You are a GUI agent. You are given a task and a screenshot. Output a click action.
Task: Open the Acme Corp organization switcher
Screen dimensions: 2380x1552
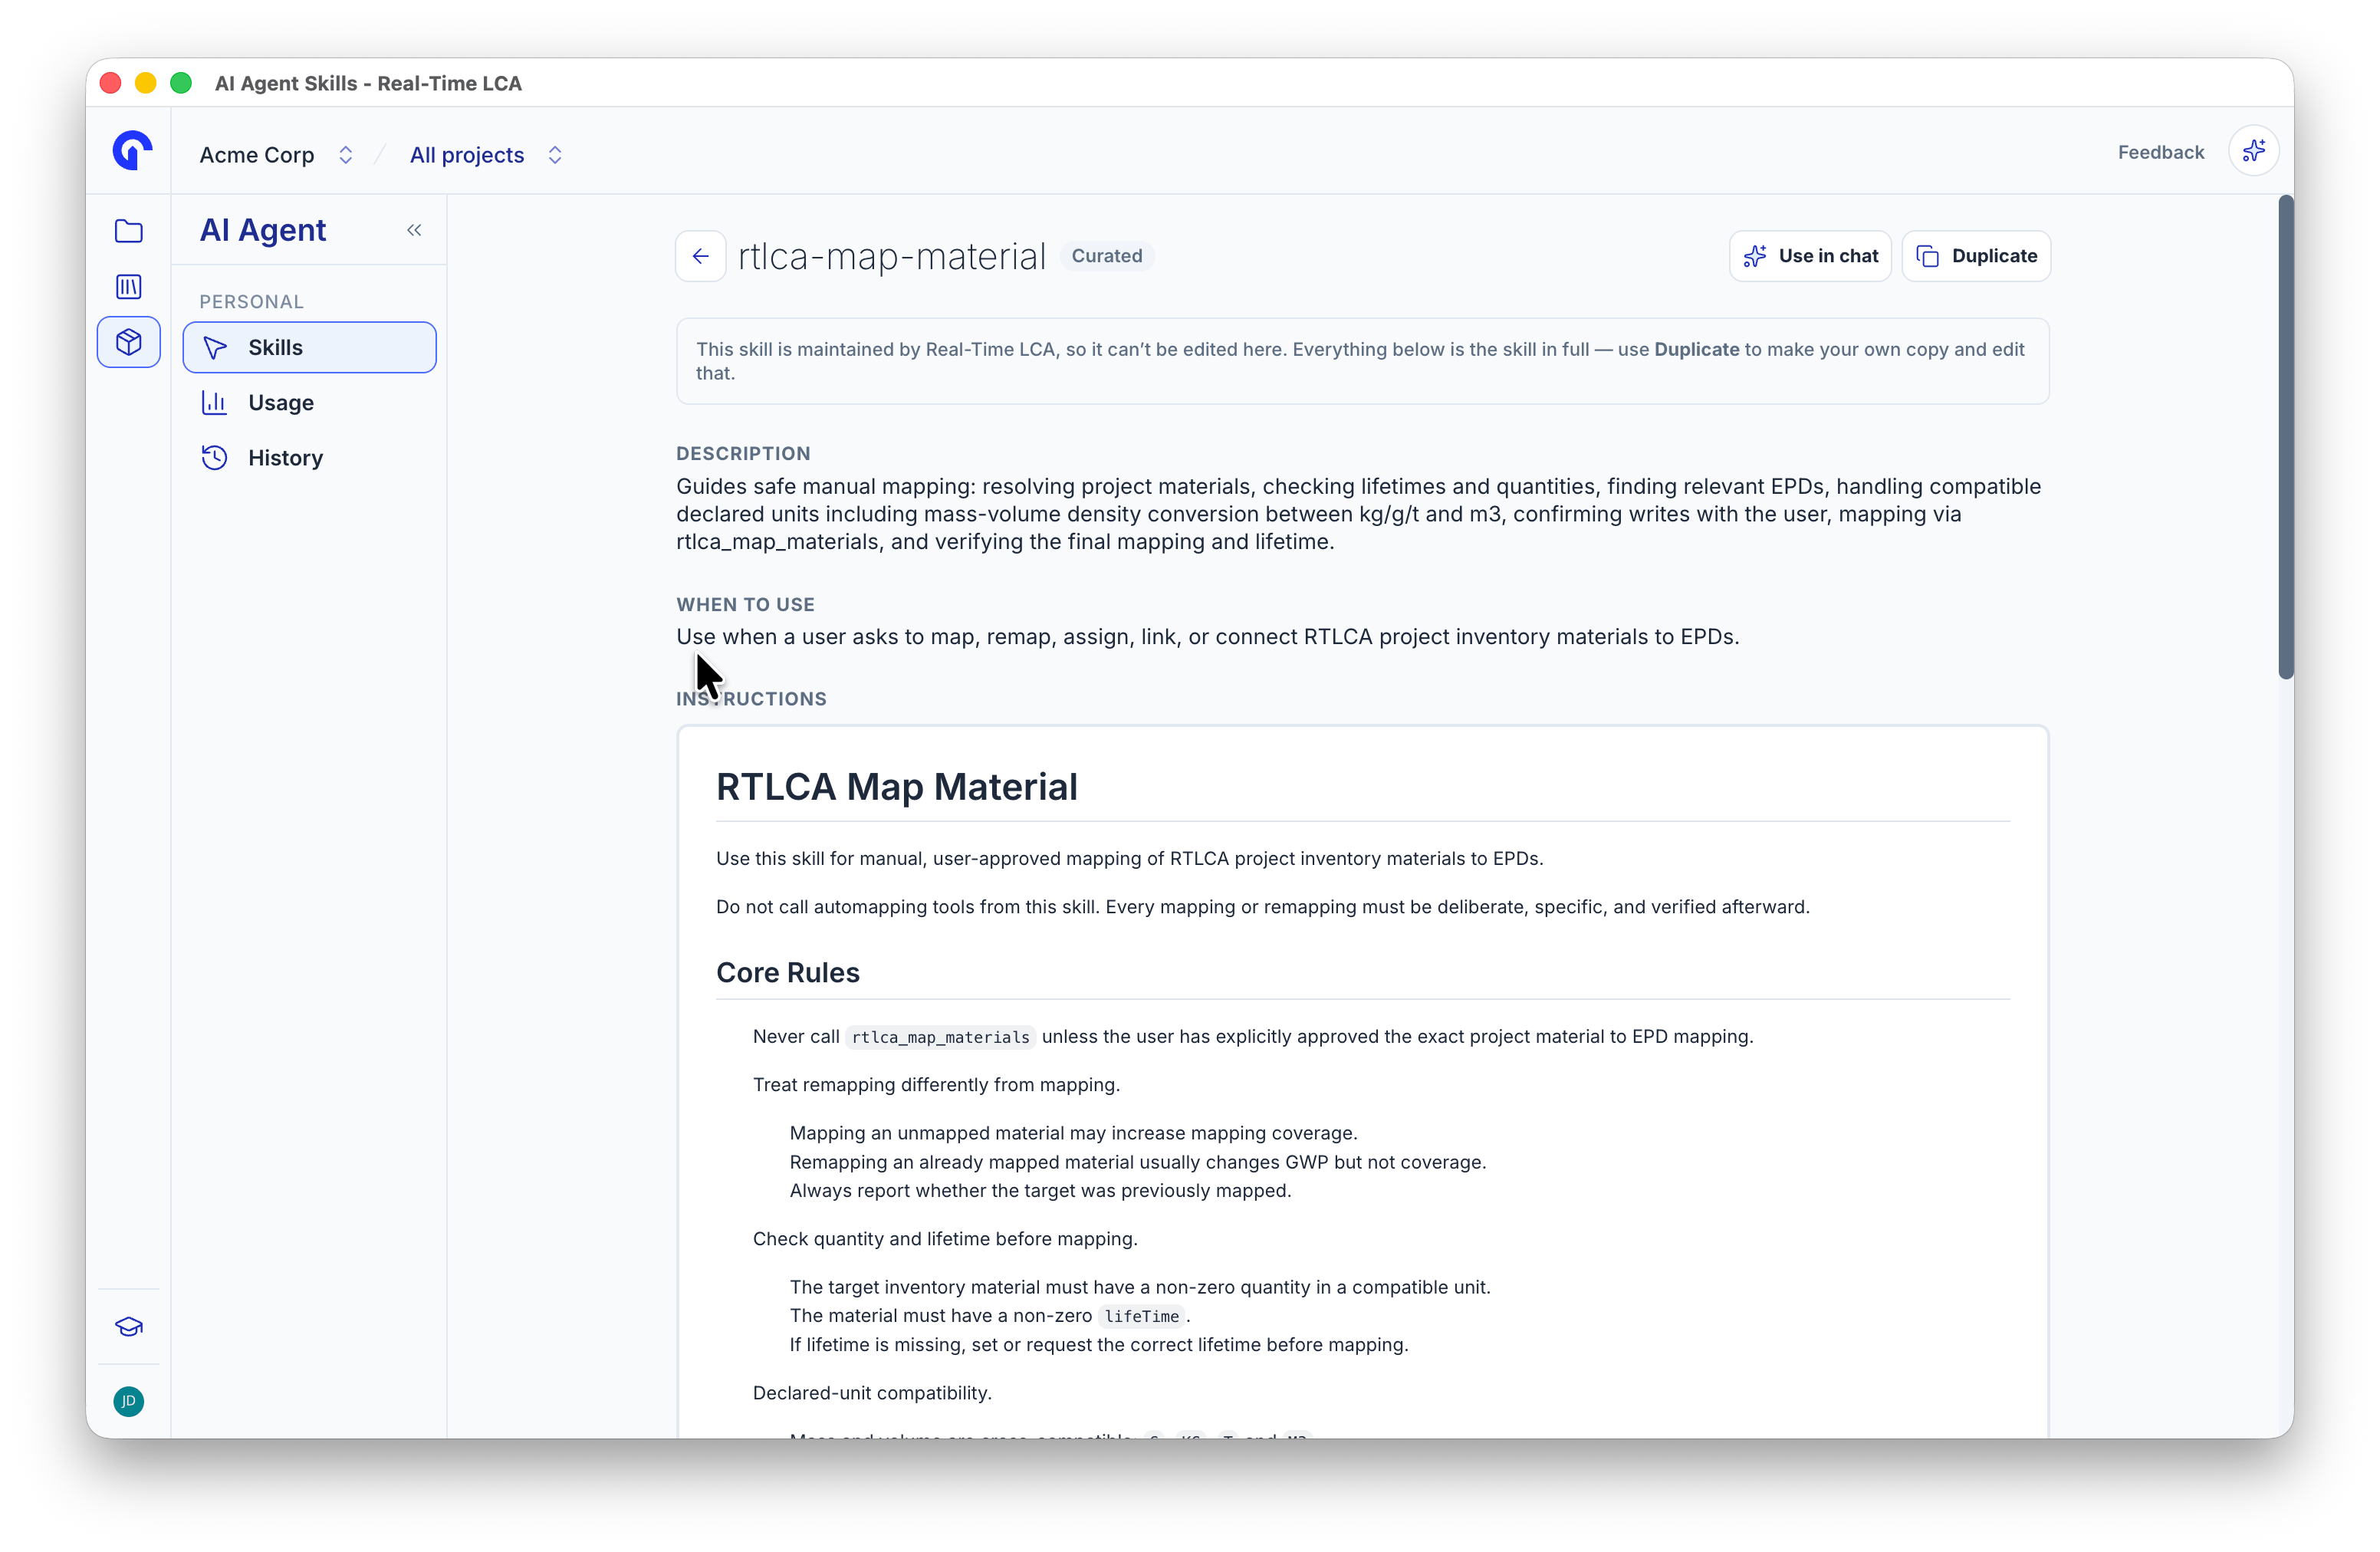pos(277,155)
